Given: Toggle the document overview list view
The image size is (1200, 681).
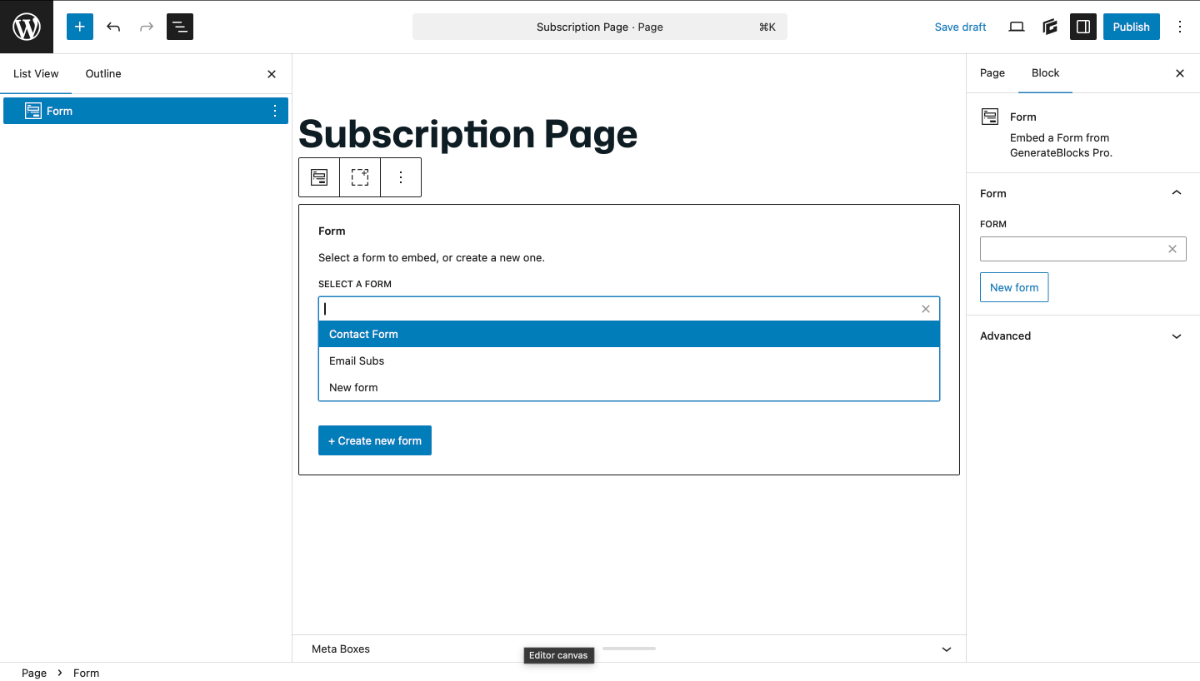Looking at the screenshot, I should 180,27.
